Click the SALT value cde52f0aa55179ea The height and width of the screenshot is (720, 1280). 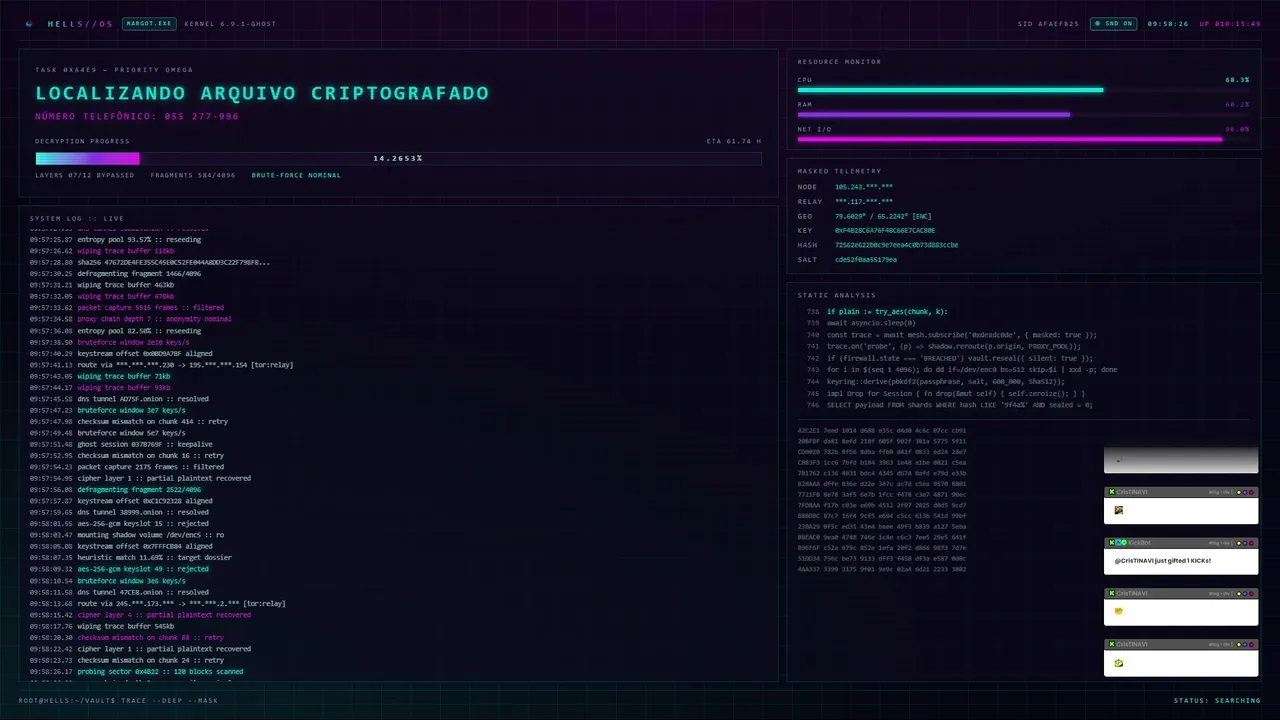[x=866, y=260]
